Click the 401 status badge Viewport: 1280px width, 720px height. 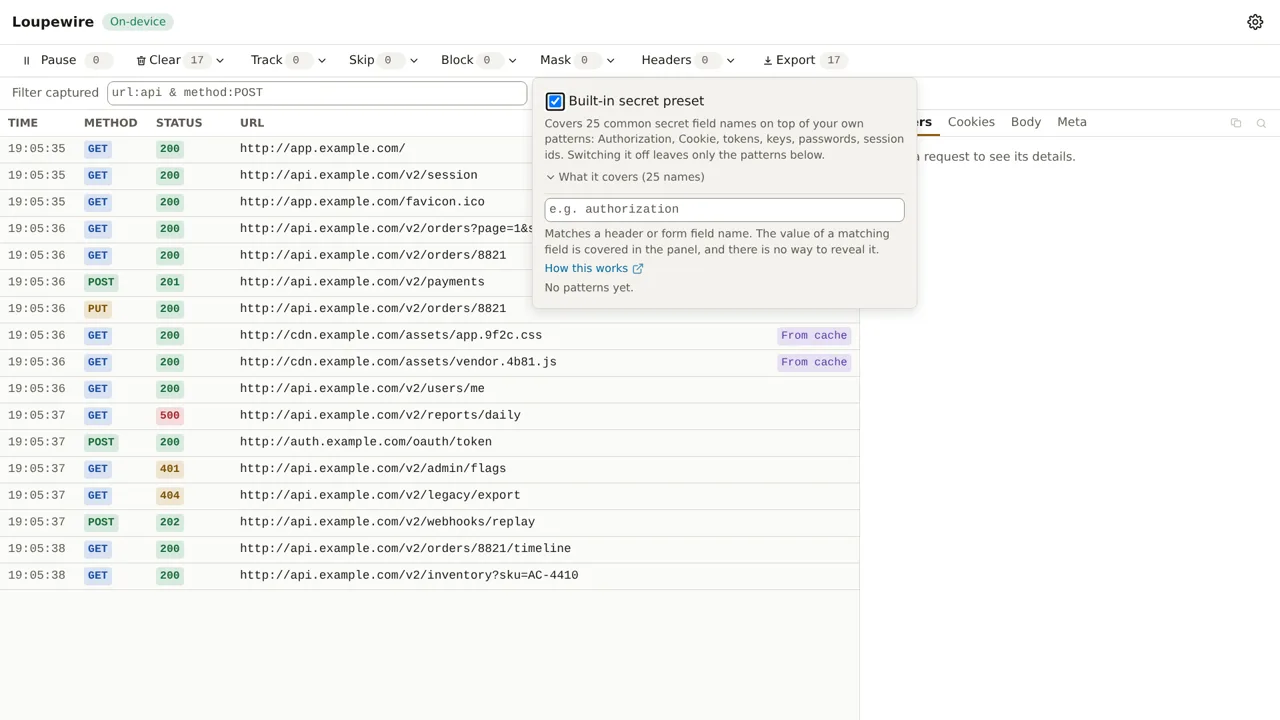[170, 469]
